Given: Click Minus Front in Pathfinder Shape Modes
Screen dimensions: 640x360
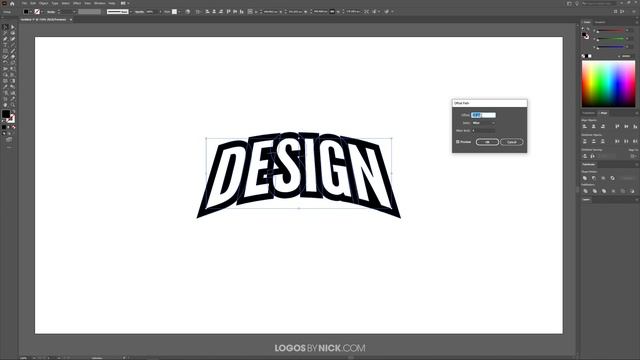Looking at the screenshot, I should click(593, 178).
